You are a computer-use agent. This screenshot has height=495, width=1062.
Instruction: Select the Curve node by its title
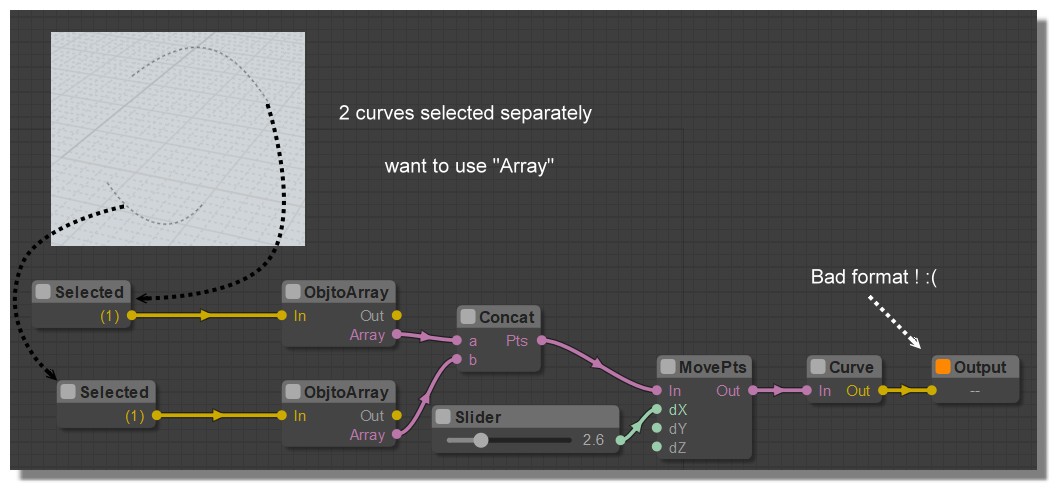(851, 367)
